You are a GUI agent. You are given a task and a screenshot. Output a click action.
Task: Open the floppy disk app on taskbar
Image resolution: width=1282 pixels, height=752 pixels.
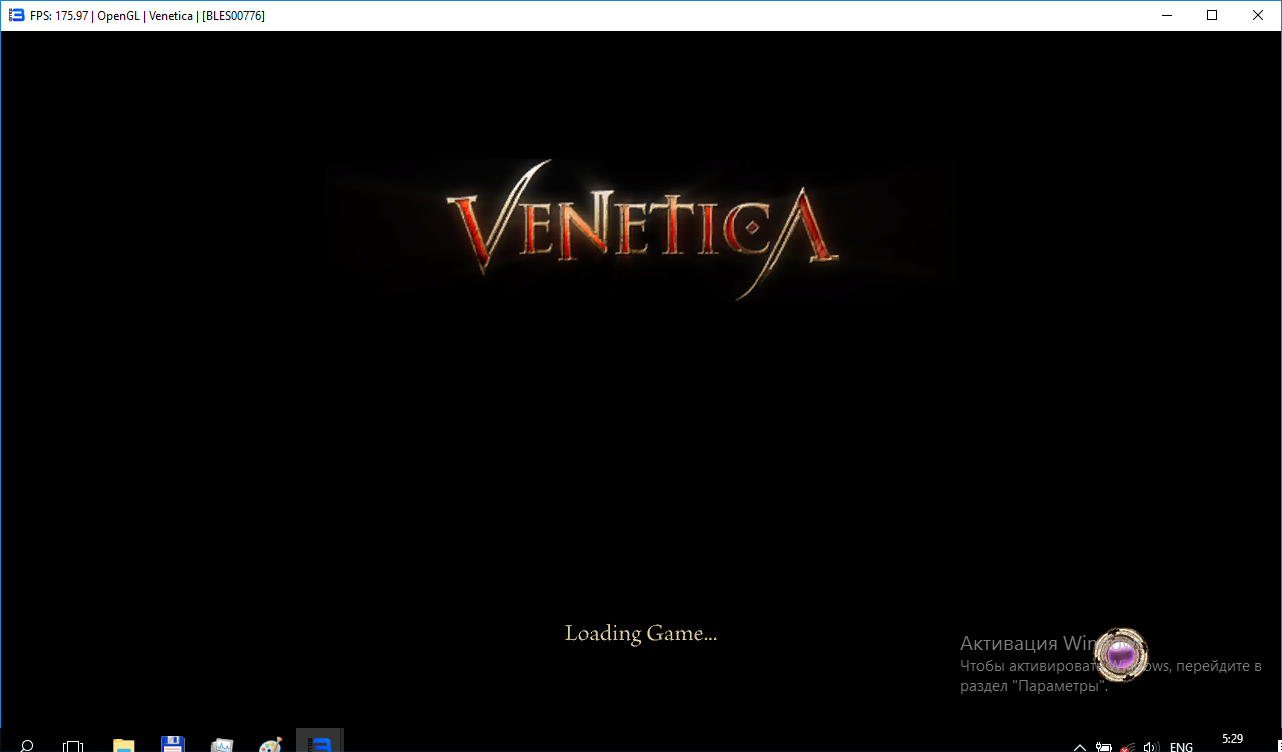pos(172,745)
